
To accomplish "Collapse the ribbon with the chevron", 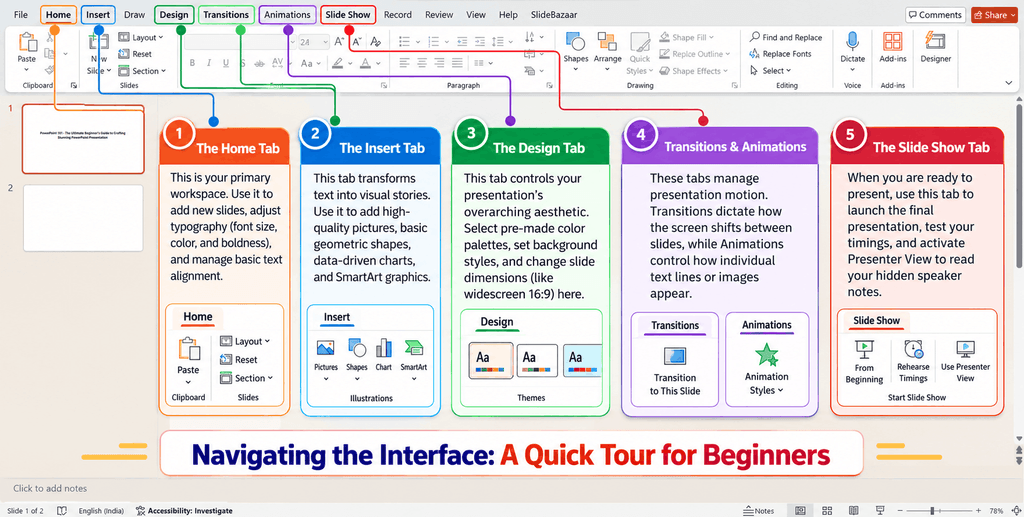I will [1009, 83].
